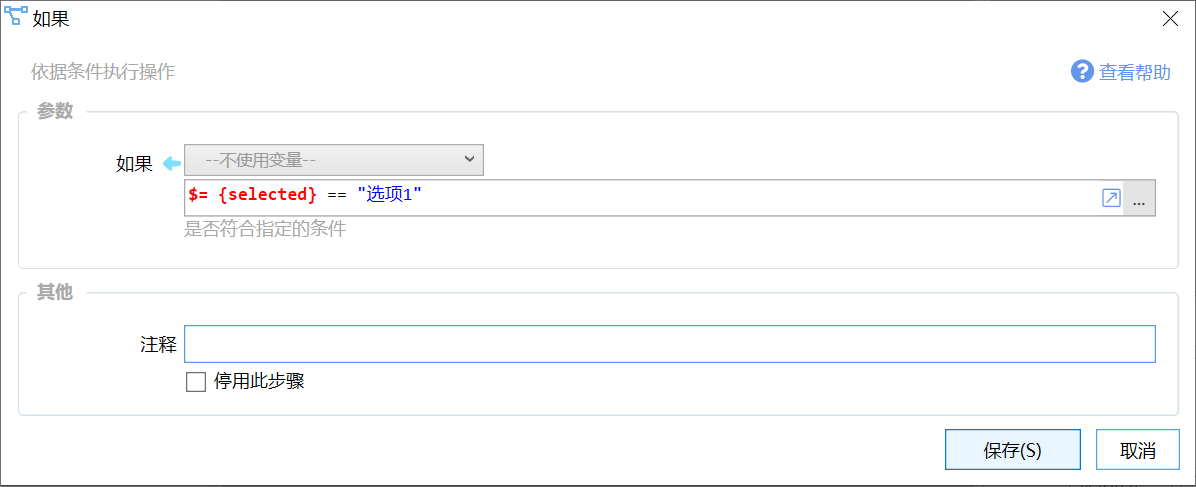
Task: Click inside the condition expression field
Action: (x=641, y=198)
